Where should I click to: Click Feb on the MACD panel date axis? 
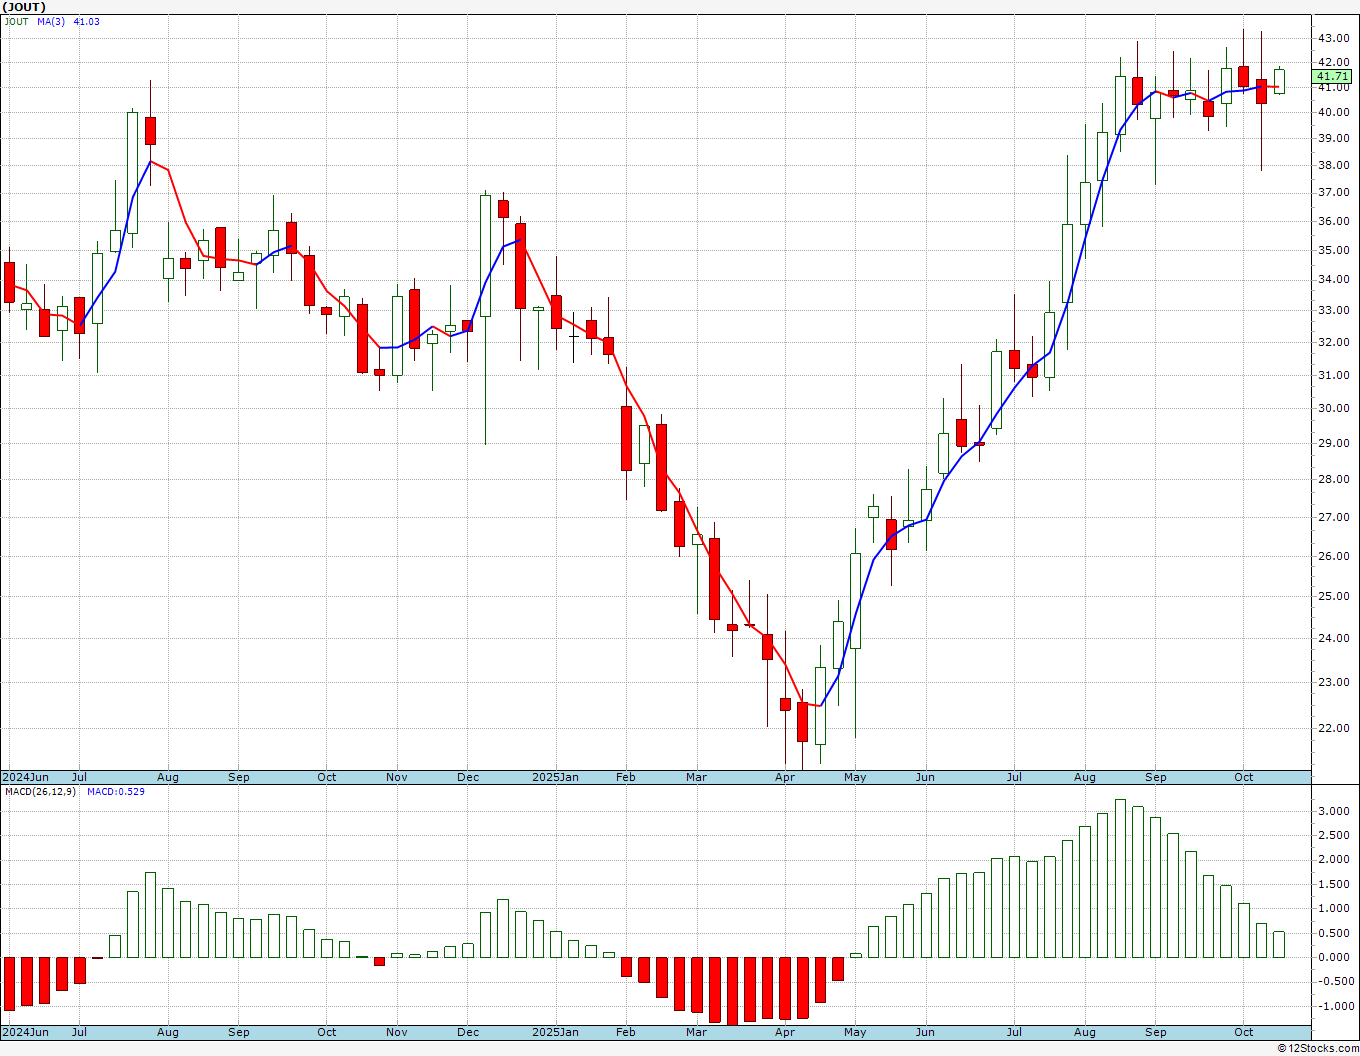[x=626, y=1032]
